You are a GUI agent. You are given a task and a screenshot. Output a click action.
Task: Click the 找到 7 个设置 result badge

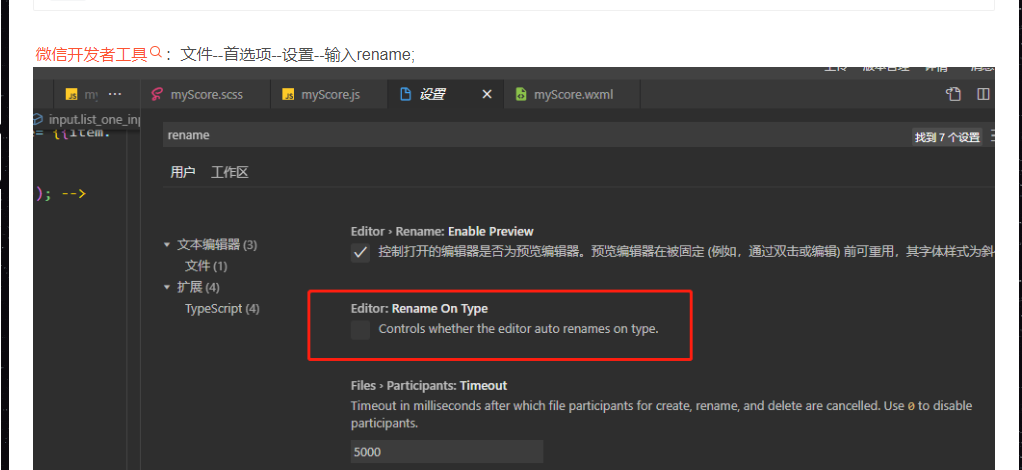pyautogui.click(x=947, y=138)
